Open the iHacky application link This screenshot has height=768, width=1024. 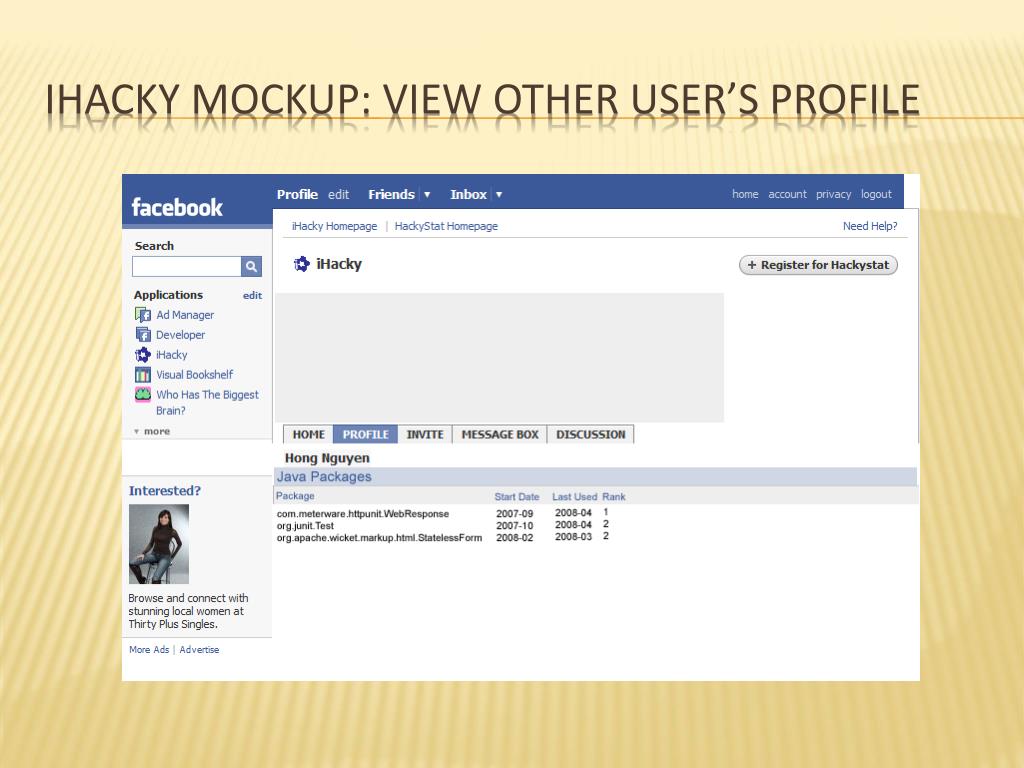tap(172, 355)
